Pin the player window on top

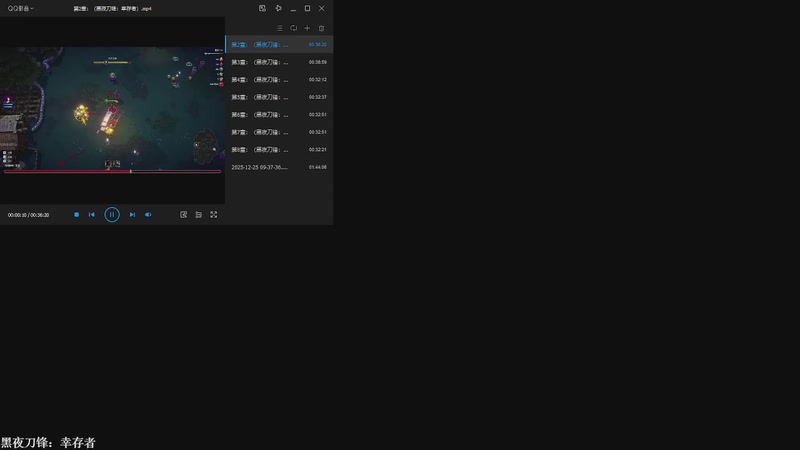pos(278,8)
